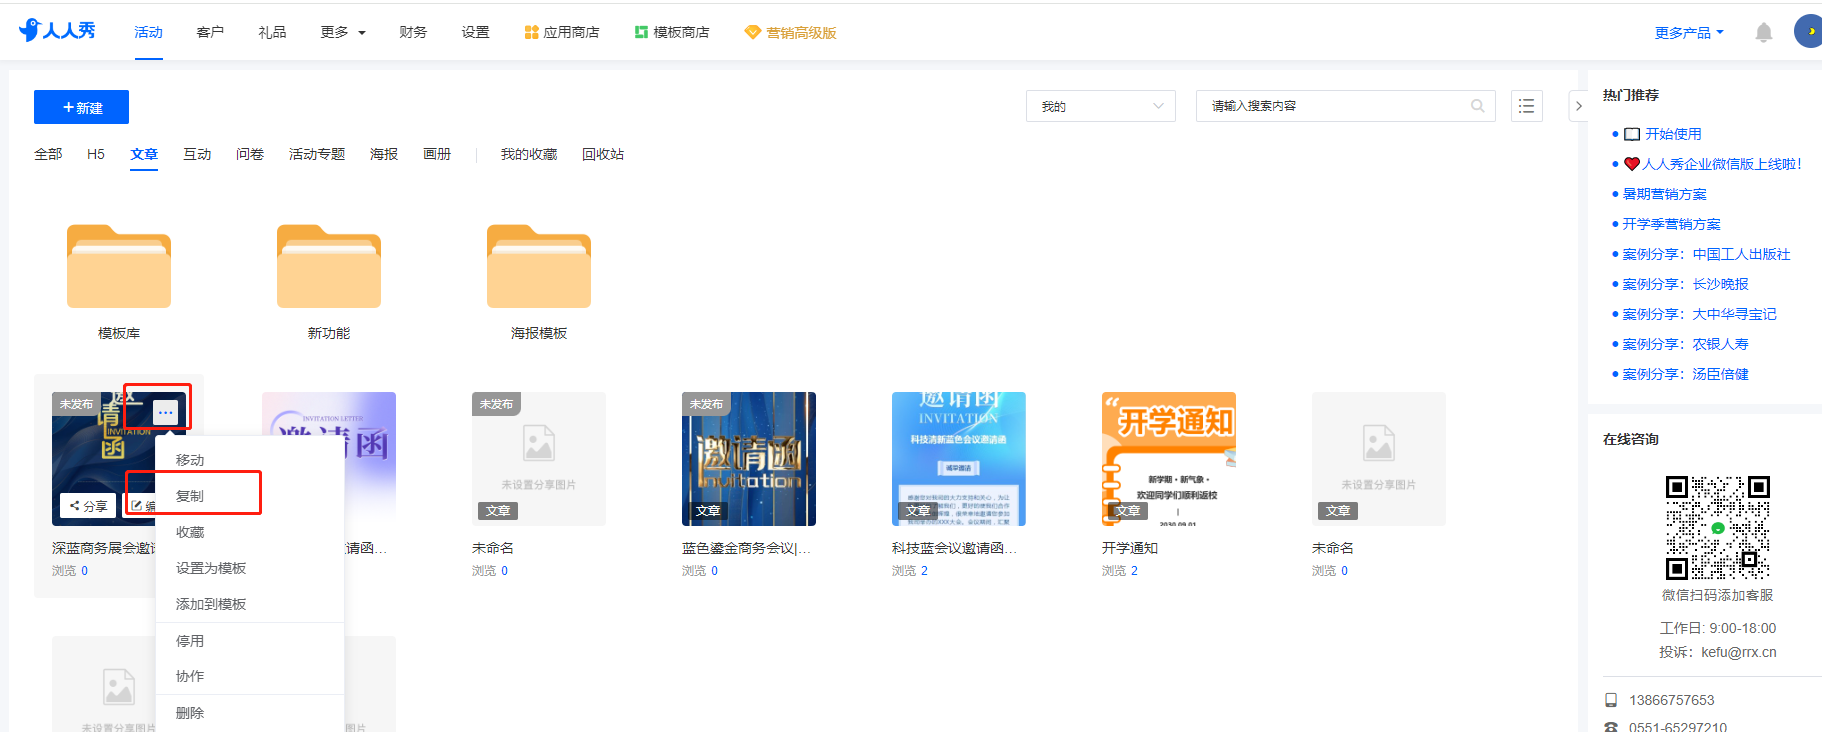Image resolution: width=1822 pixels, height=732 pixels.
Task: Scan the WeChat QR code image
Action: (1717, 528)
